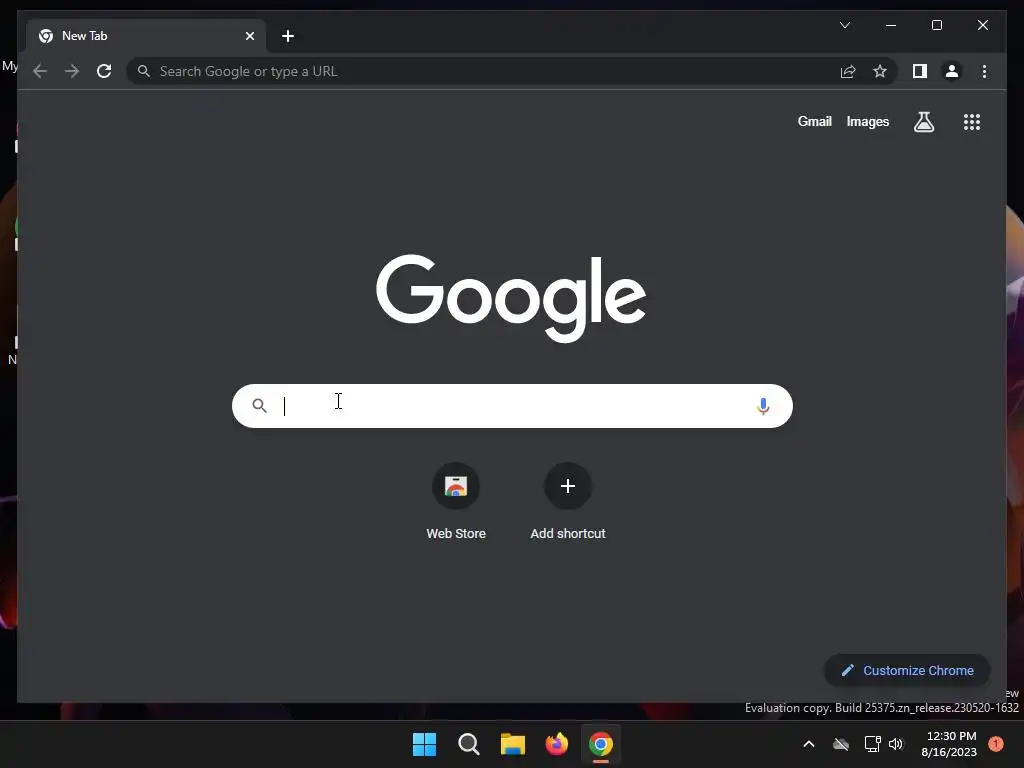
Task: Open the tab search dropdown arrow
Action: point(844,25)
